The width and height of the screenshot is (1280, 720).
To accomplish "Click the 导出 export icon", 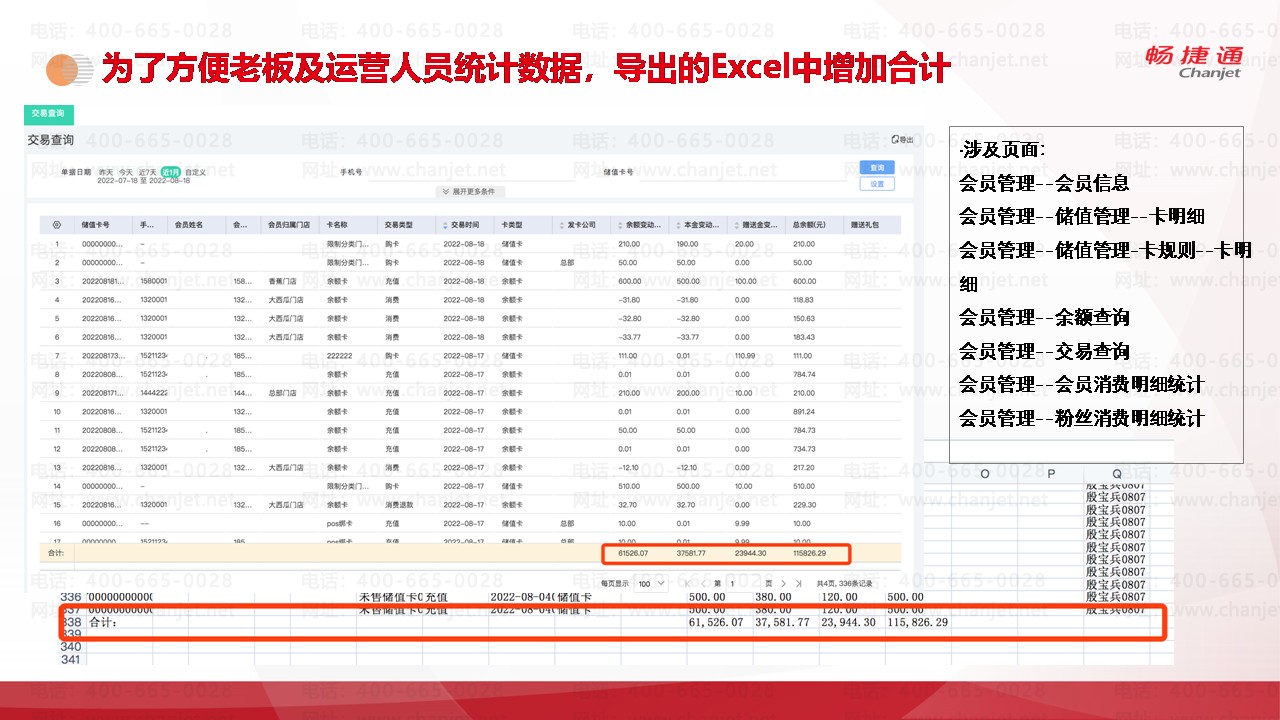I will click(x=901, y=140).
